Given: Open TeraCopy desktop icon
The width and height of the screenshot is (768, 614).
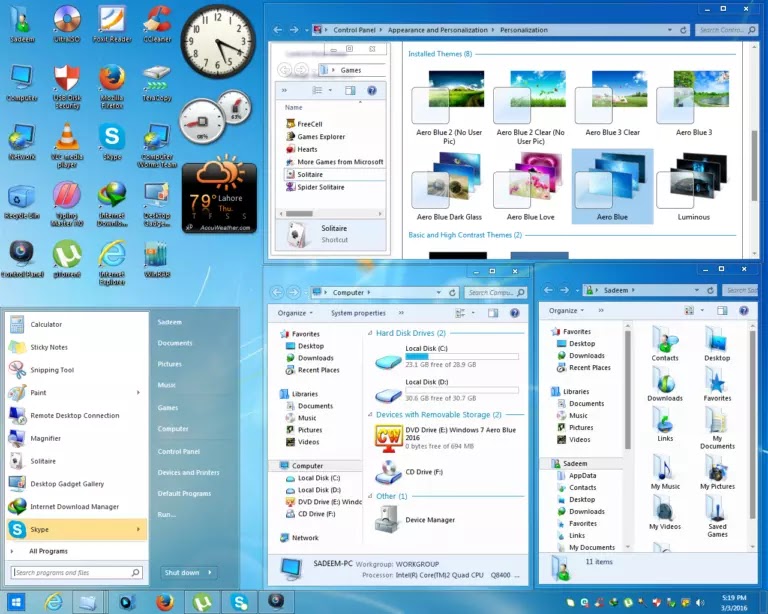Looking at the screenshot, I should 157,83.
